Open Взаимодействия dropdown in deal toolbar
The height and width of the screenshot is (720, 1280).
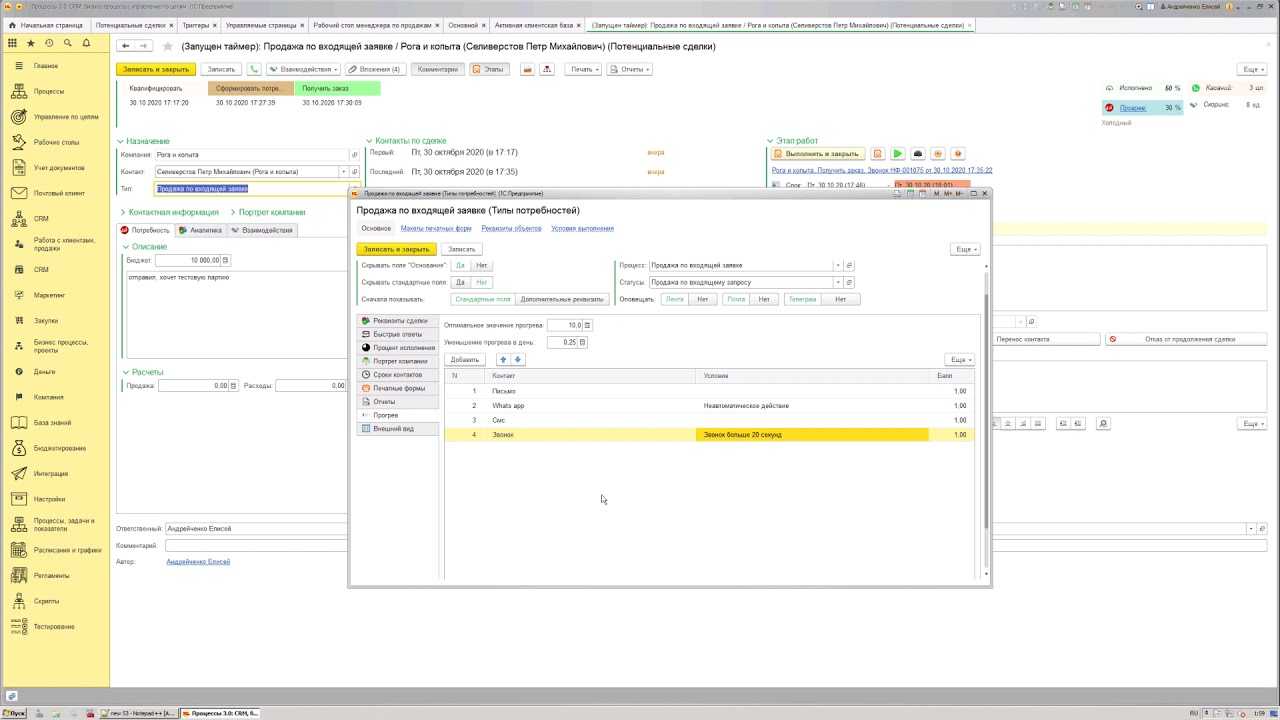pos(302,69)
